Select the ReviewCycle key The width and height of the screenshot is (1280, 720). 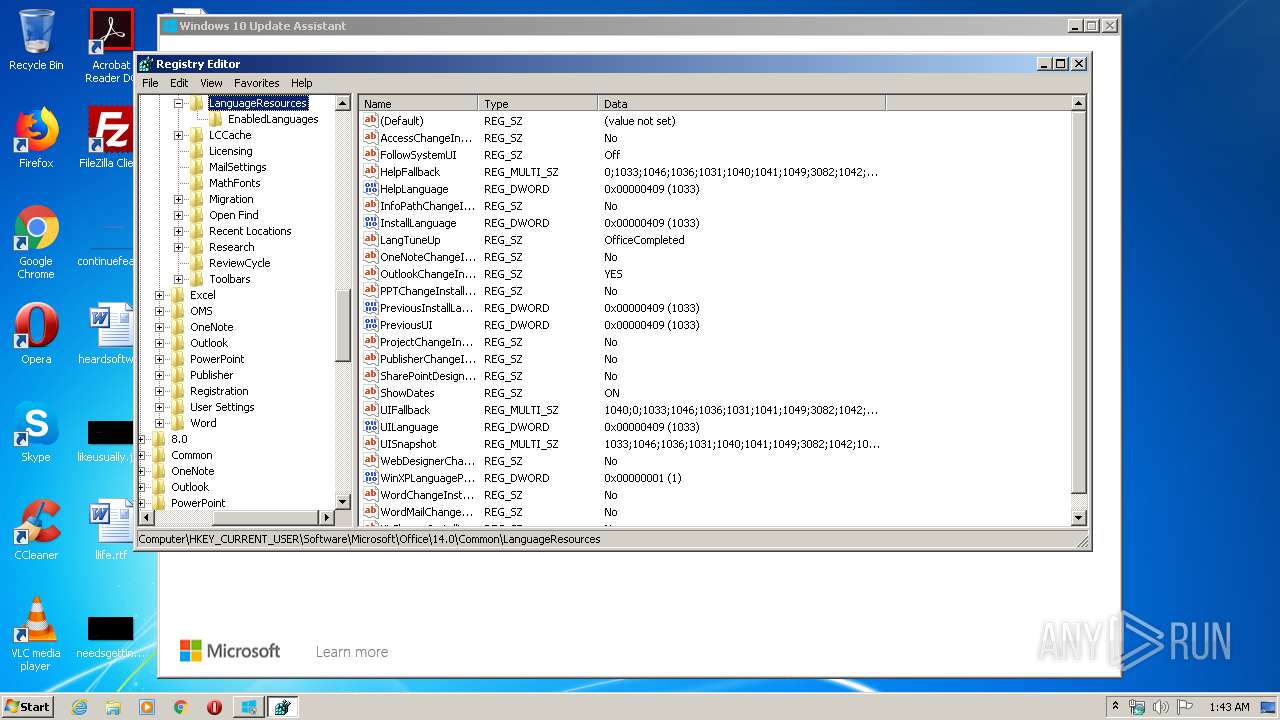[239, 263]
